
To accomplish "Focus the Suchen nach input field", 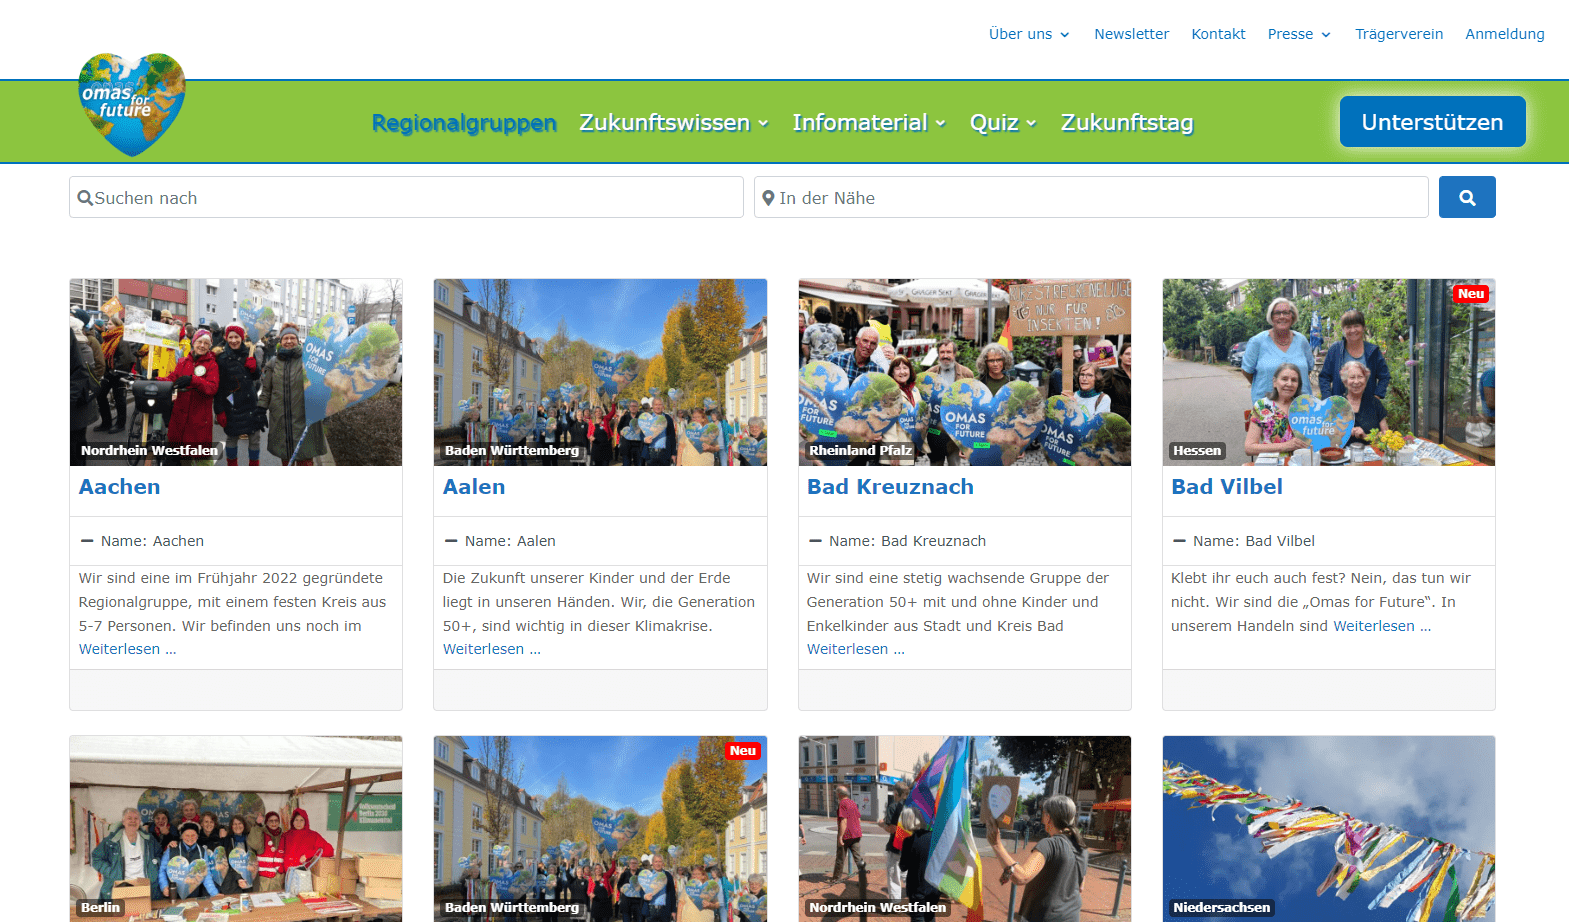I will pos(406,197).
